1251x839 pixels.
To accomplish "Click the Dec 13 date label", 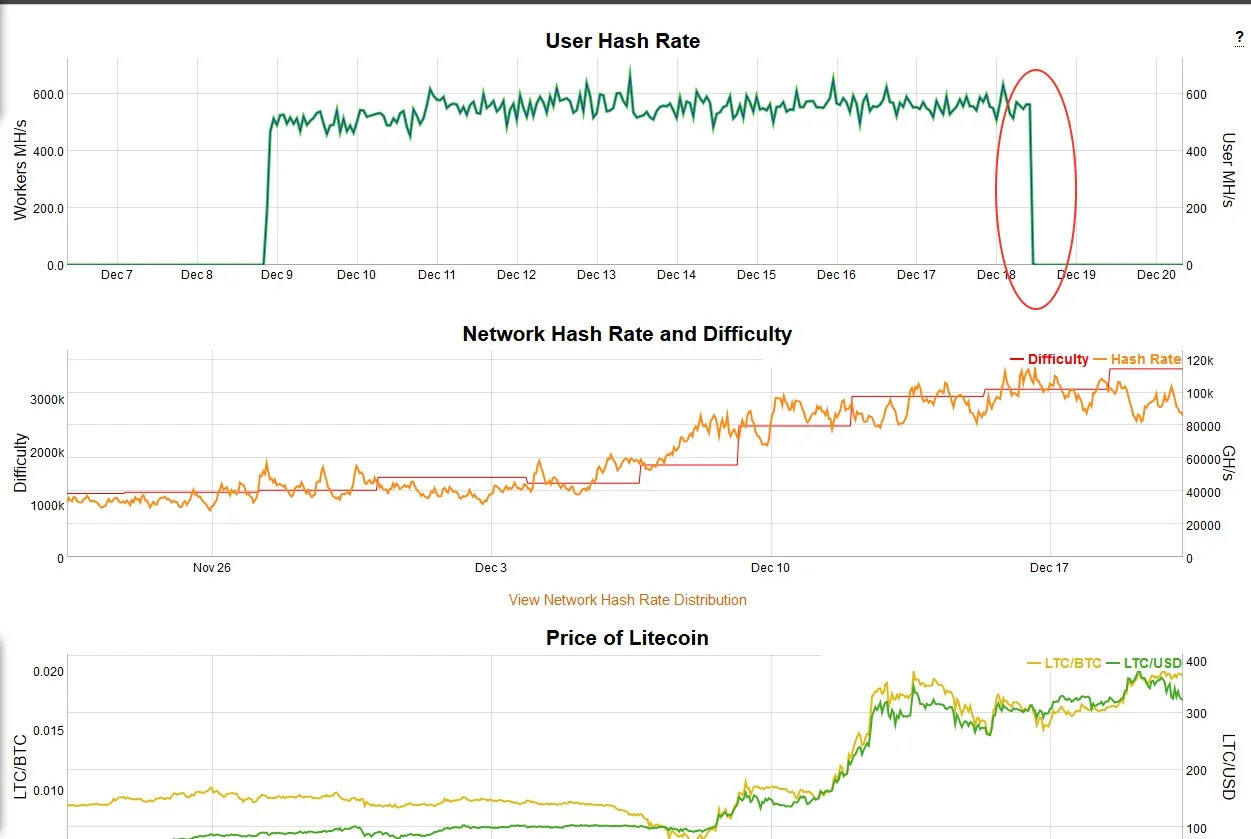I will [x=596, y=275].
